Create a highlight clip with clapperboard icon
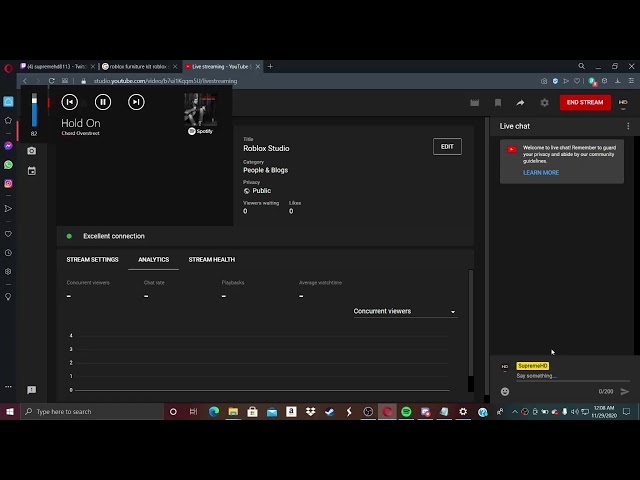This screenshot has width=640, height=480. click(x=475, y=102)
